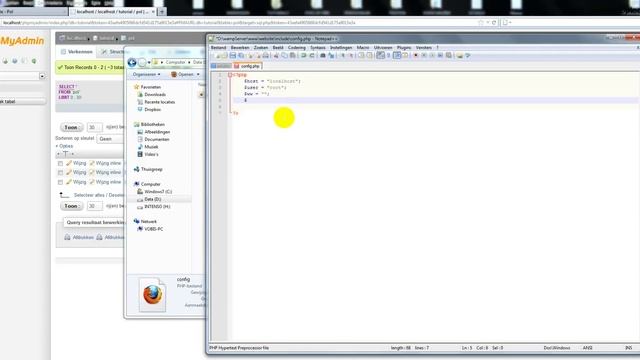This screenshot has width=640, height=360.
Task: Create a new document in Notepad++ toolbar
Action: click(x=218, y=55)
